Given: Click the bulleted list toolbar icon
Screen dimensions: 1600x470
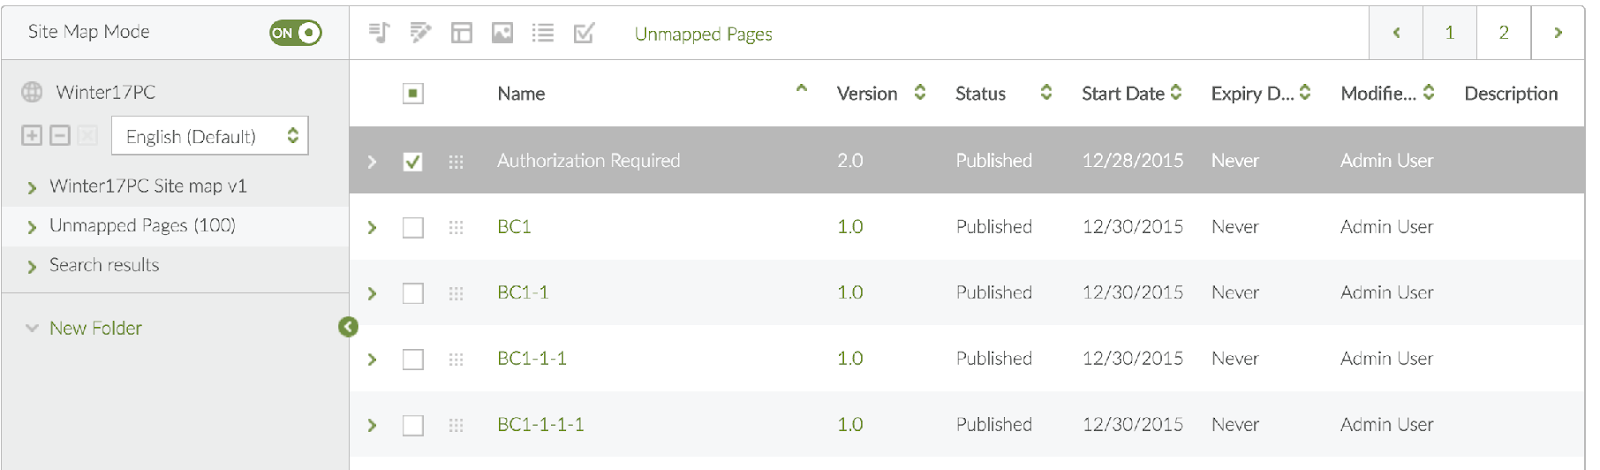Looking at the screenshot, I should (x=543, y=33).
